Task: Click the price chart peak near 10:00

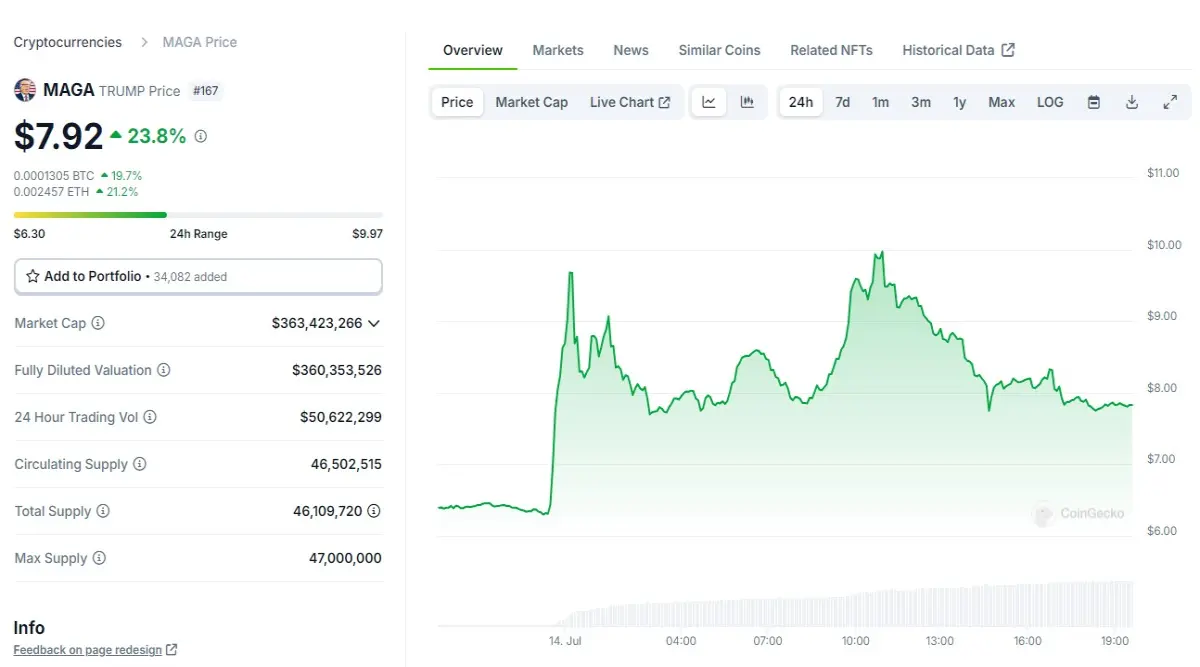Action: pyautogui.click(x=881, y=254)
